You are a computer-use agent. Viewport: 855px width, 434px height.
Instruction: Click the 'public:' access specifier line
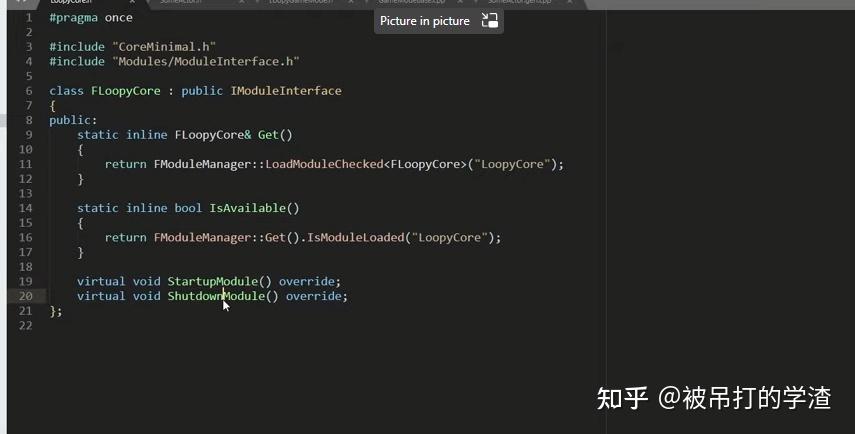(x=73, y=120)
